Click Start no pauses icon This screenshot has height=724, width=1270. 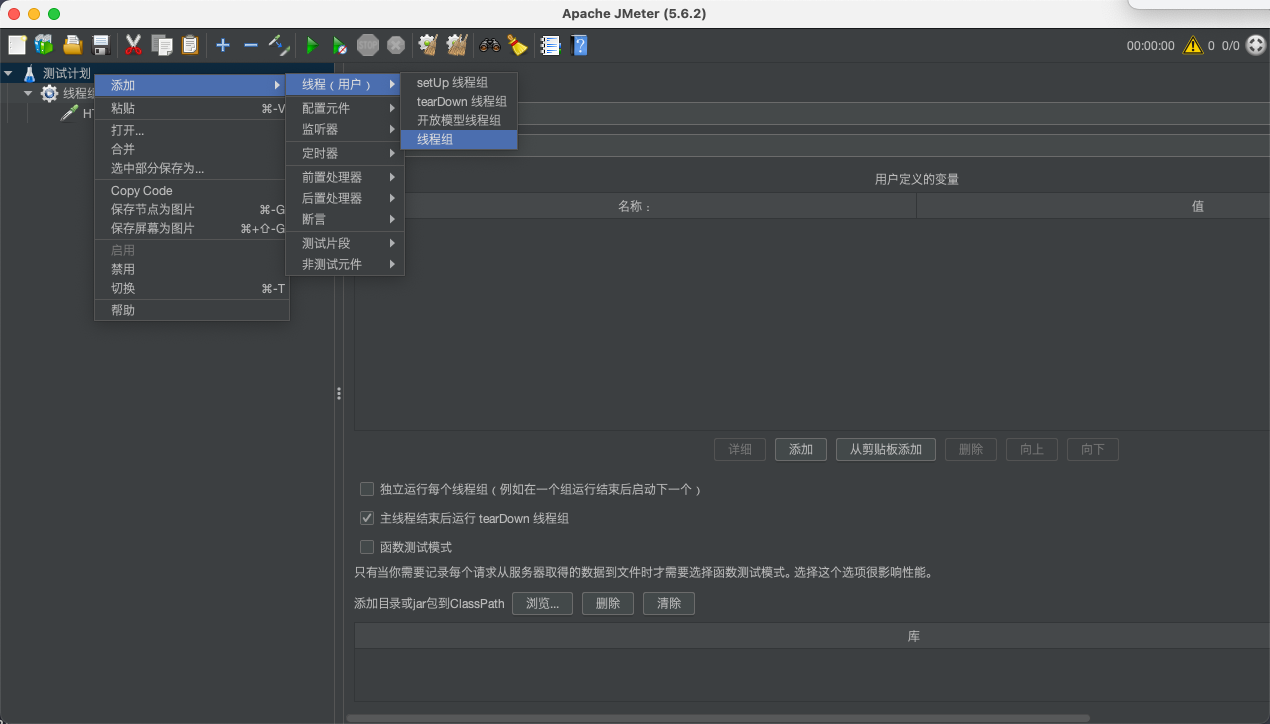point(340,45)
